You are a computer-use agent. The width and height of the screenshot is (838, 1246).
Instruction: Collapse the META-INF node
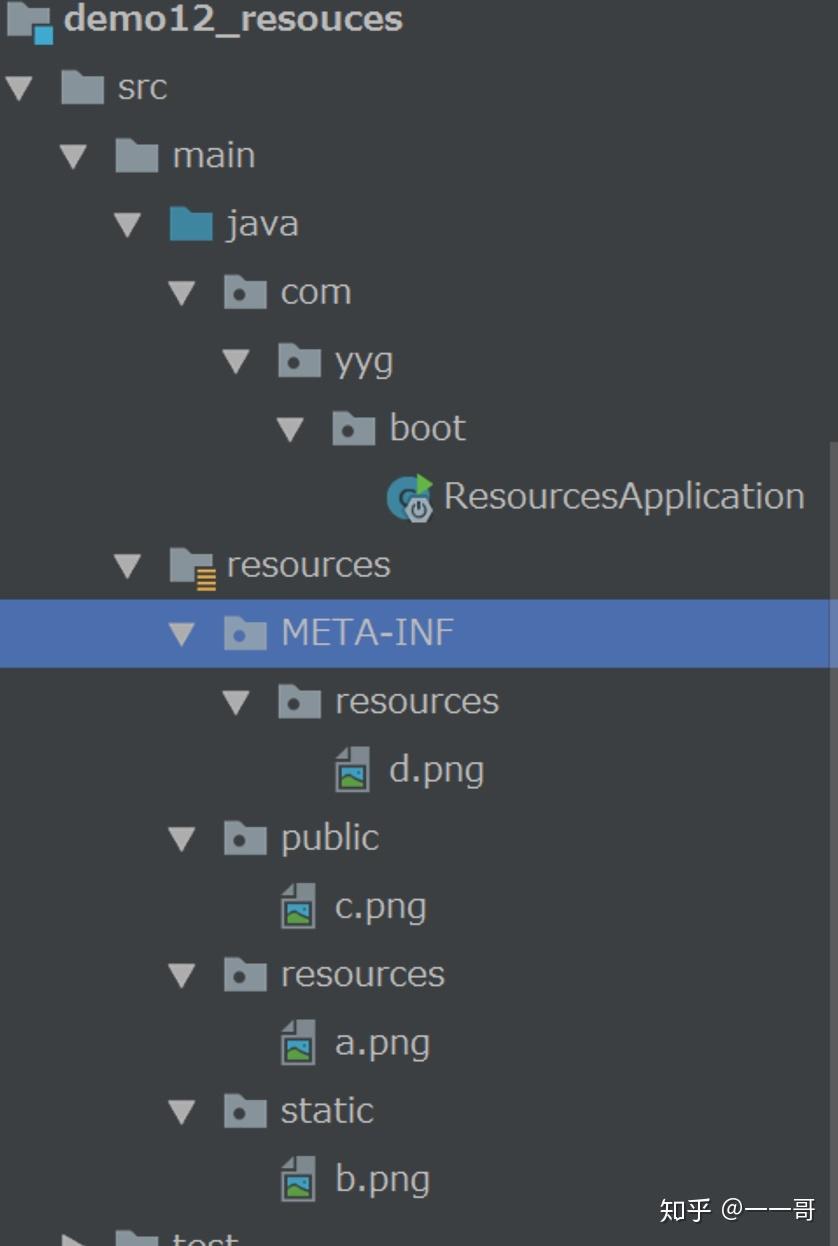click(181, 633)
